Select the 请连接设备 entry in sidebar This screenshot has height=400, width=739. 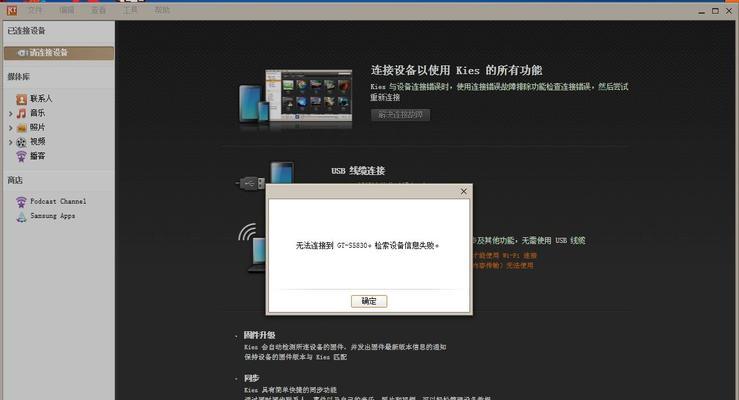(59, 53)
